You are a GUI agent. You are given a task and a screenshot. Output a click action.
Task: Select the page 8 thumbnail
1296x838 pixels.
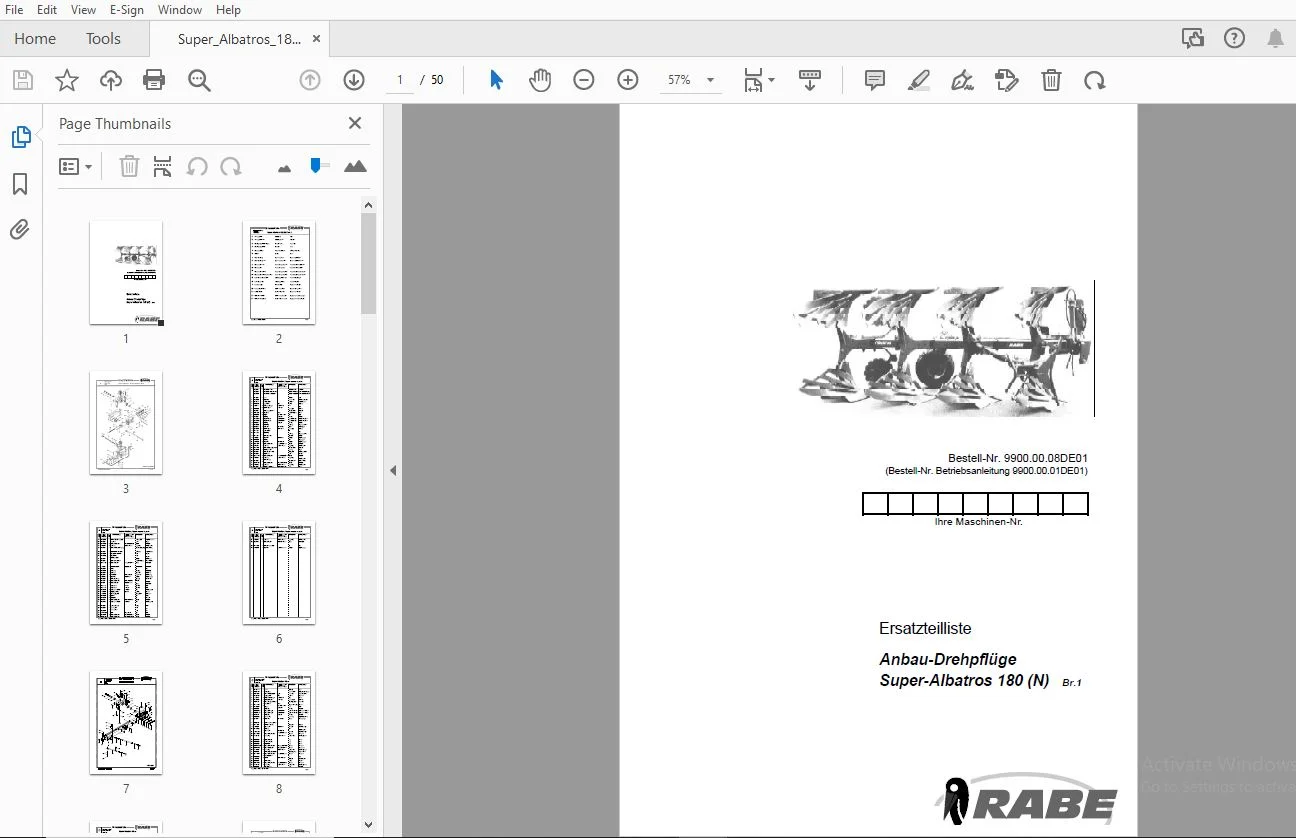coord(279,723)
